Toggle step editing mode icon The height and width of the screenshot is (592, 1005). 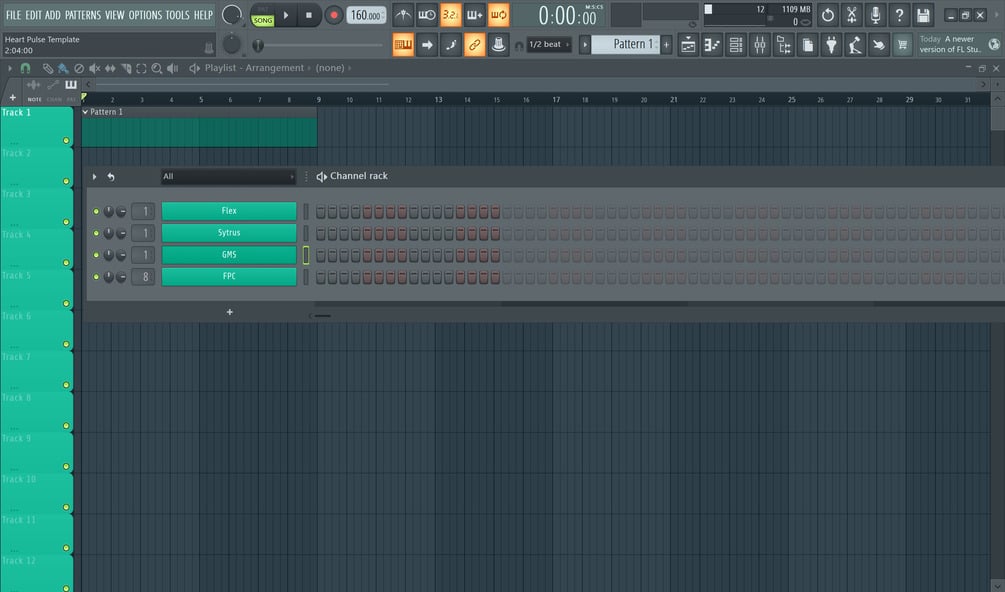(451, 45)
